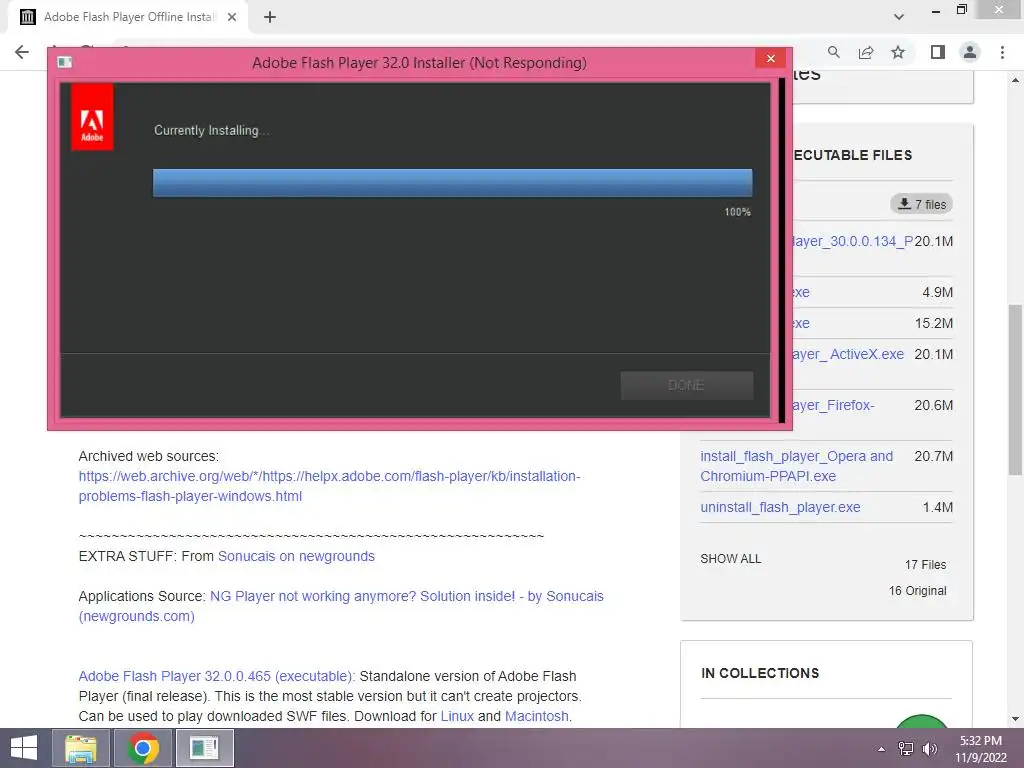Open the taskbar clock showing 5:32 PM
The width and height of the screenshot is (1024, 768).
(x=981, y=749)
